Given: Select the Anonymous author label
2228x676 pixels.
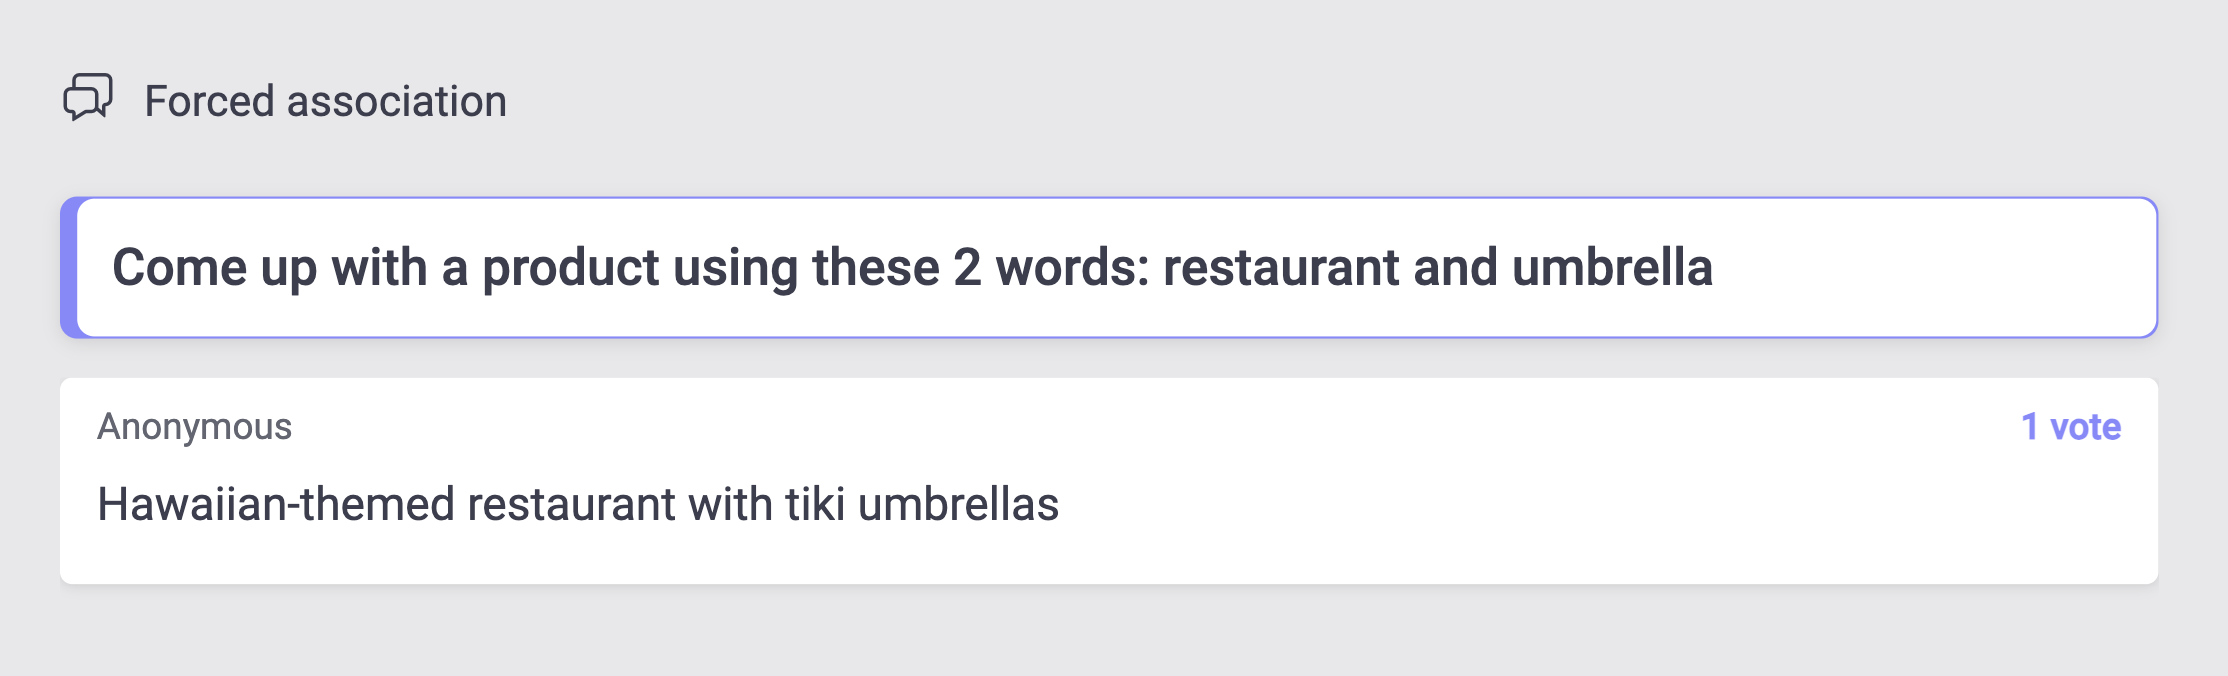Looking at the screenshot, I should [x=194, y=427].
